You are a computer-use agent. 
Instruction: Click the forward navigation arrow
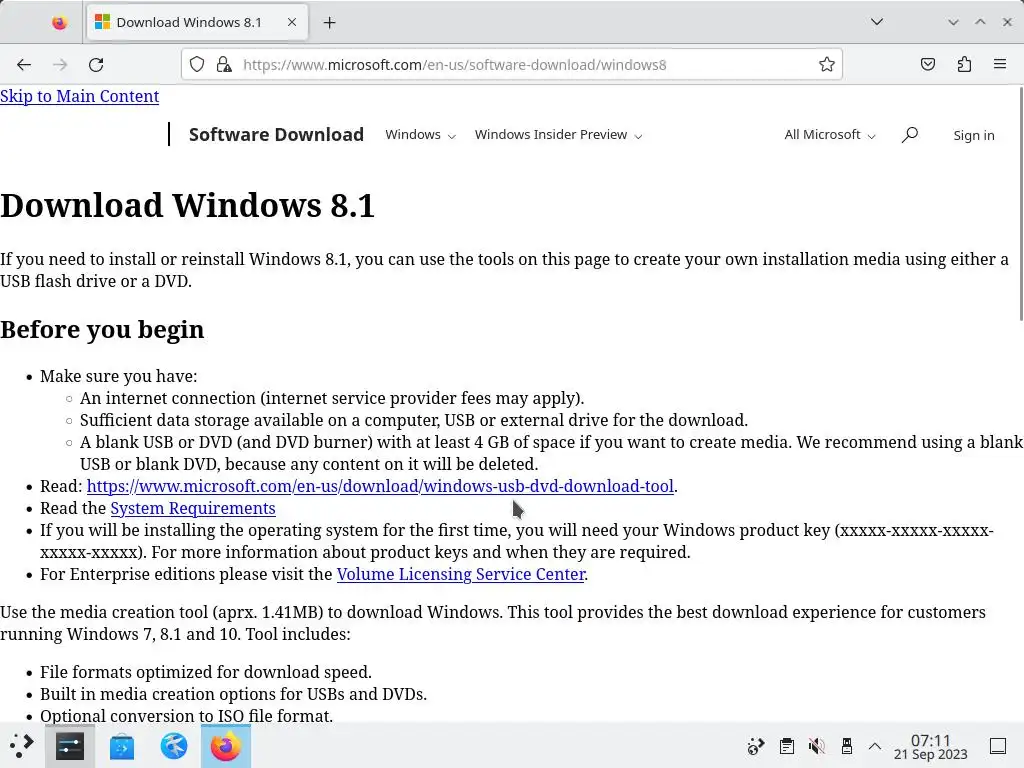(x=60, y=65)
